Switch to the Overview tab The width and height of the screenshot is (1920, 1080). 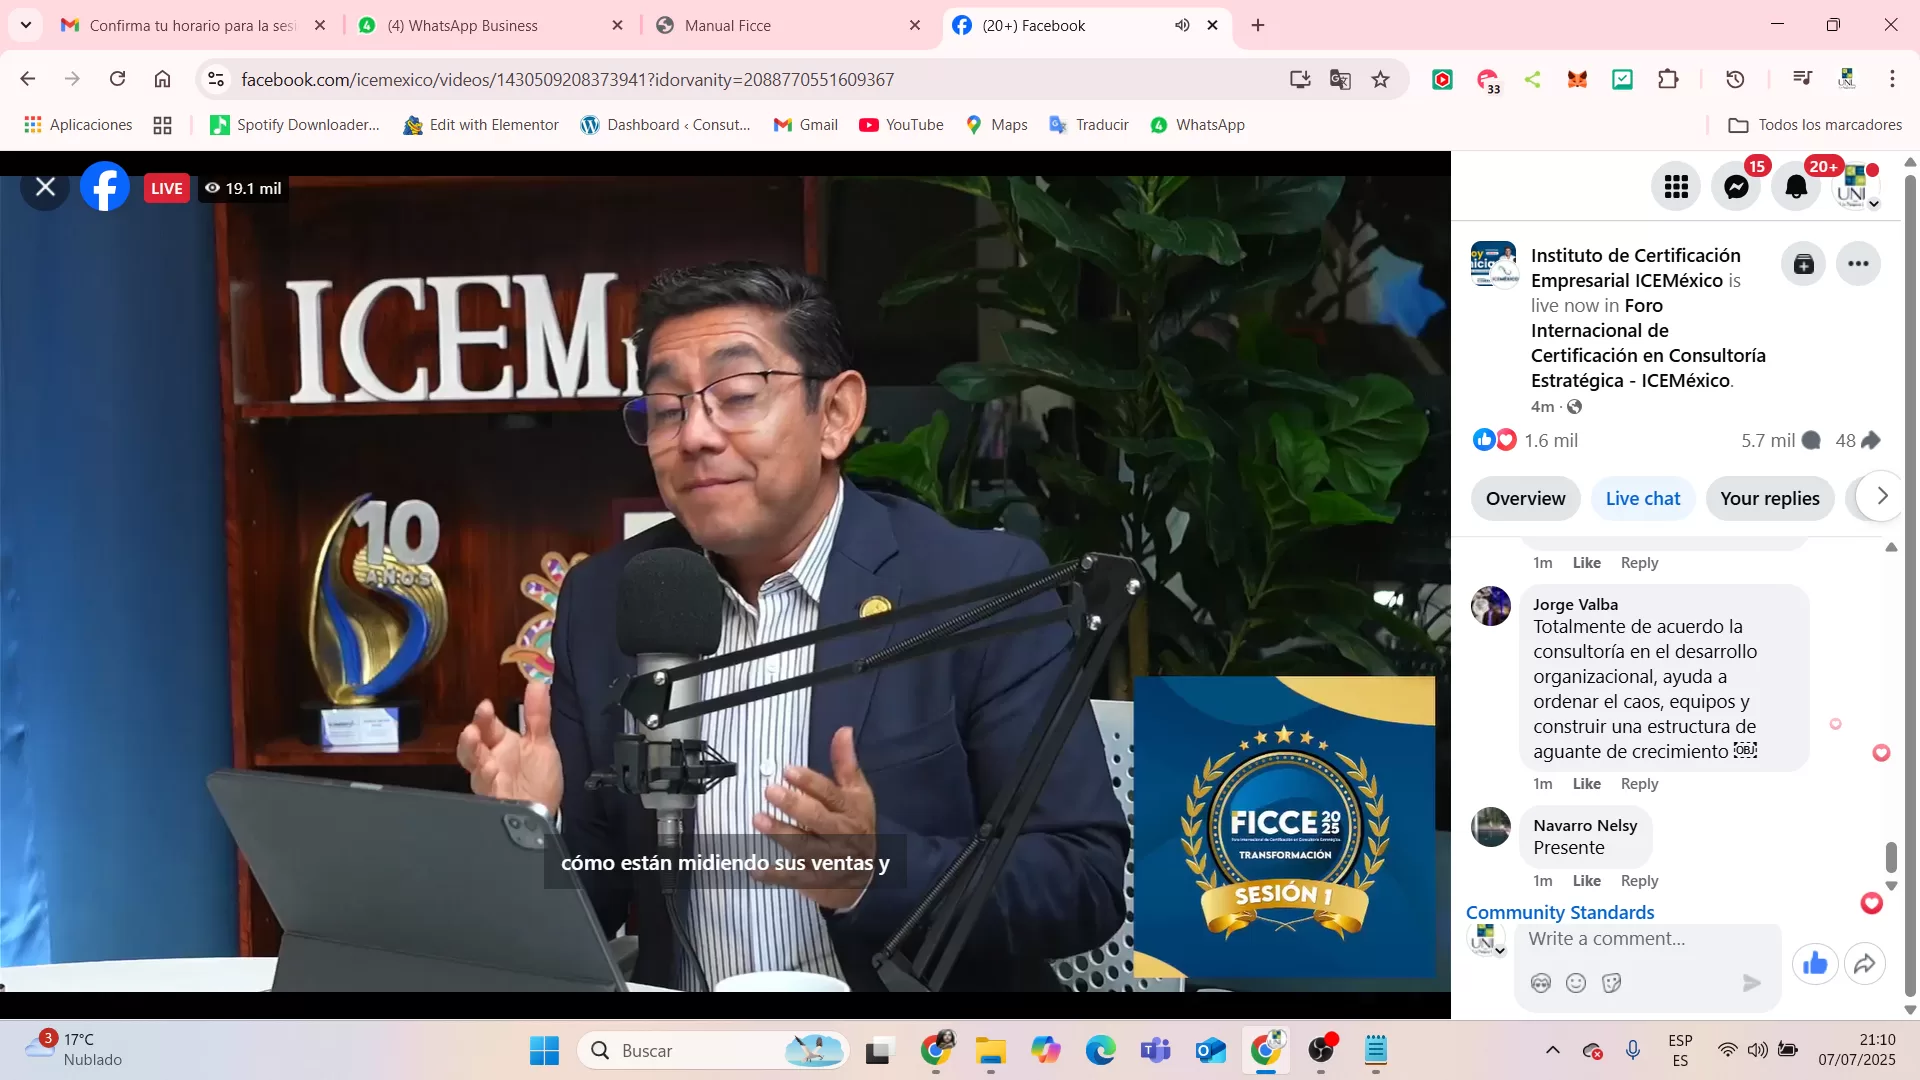(x=1525, y=498)
